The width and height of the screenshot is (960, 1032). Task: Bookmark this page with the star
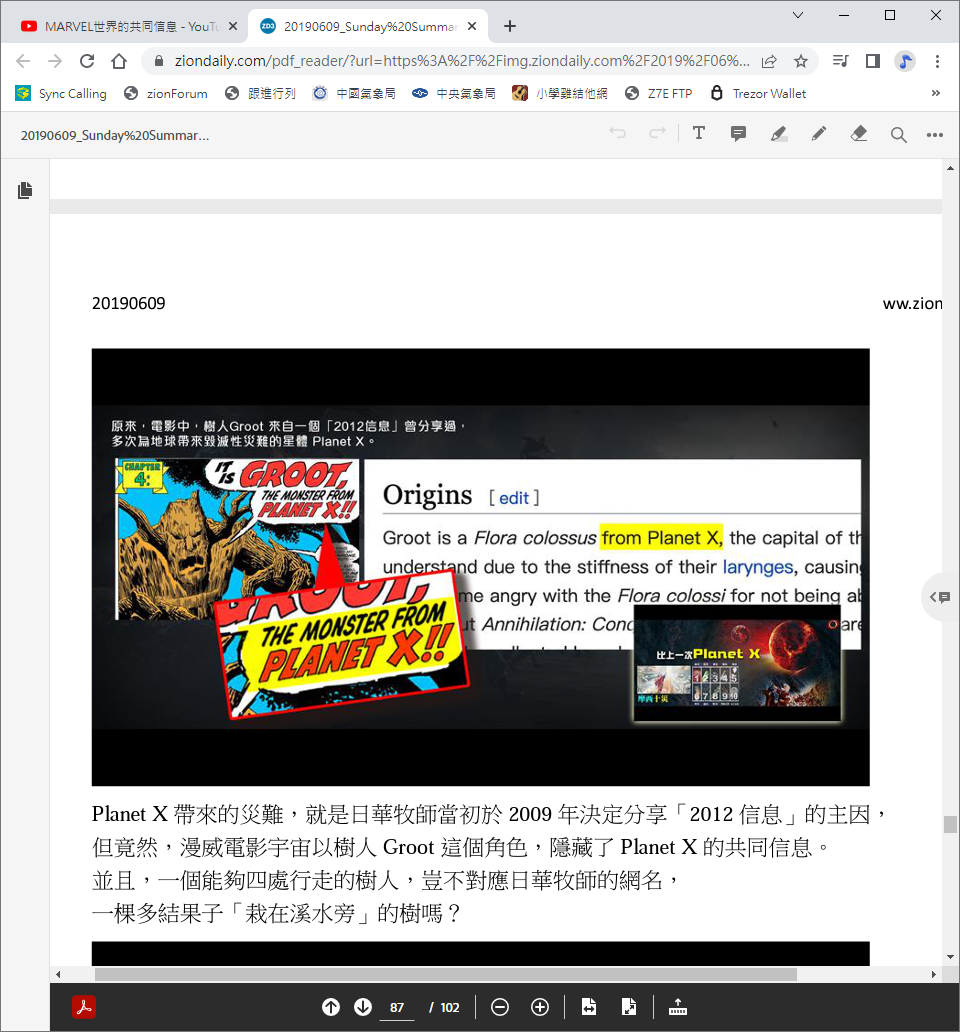[801, 61]
